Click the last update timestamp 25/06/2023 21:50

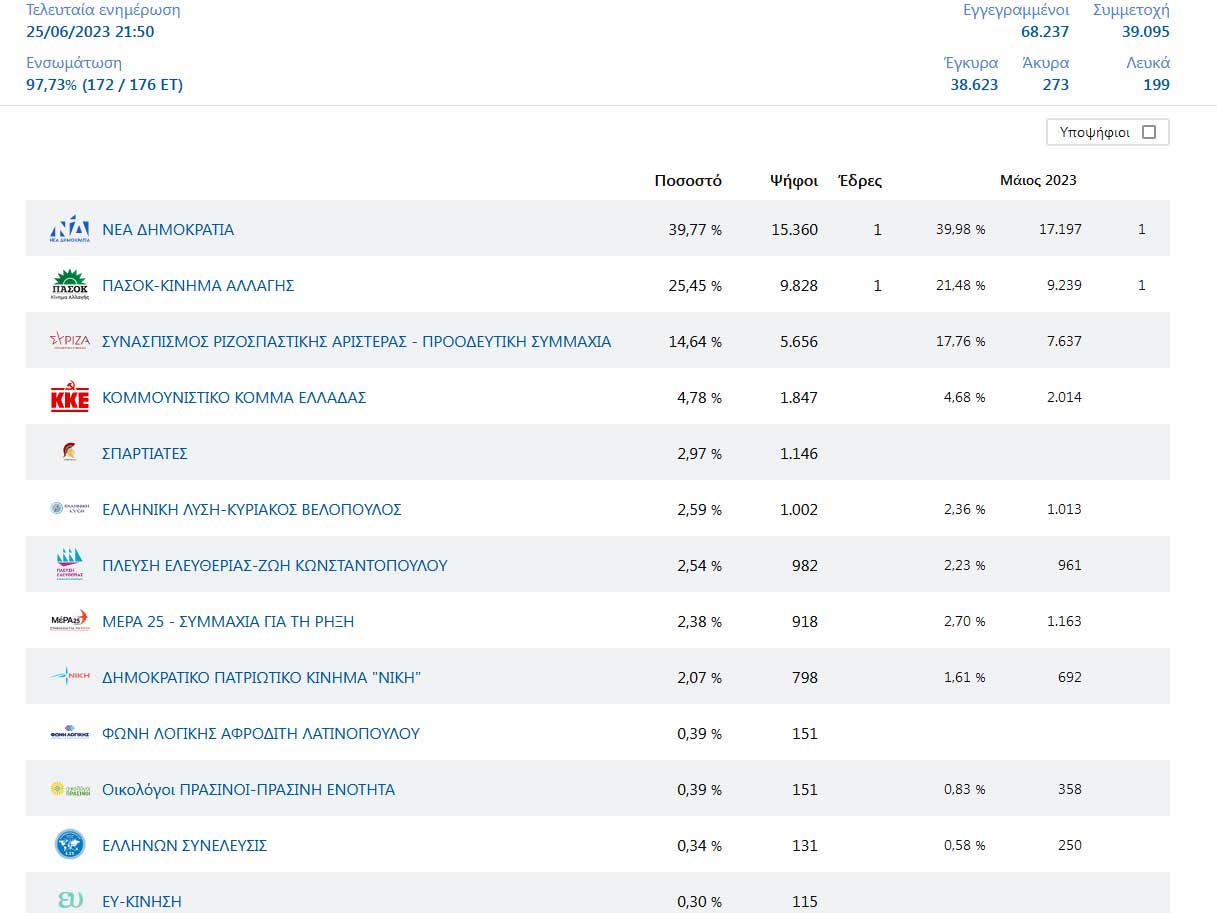pyautogui.click(x=90, y=31)
